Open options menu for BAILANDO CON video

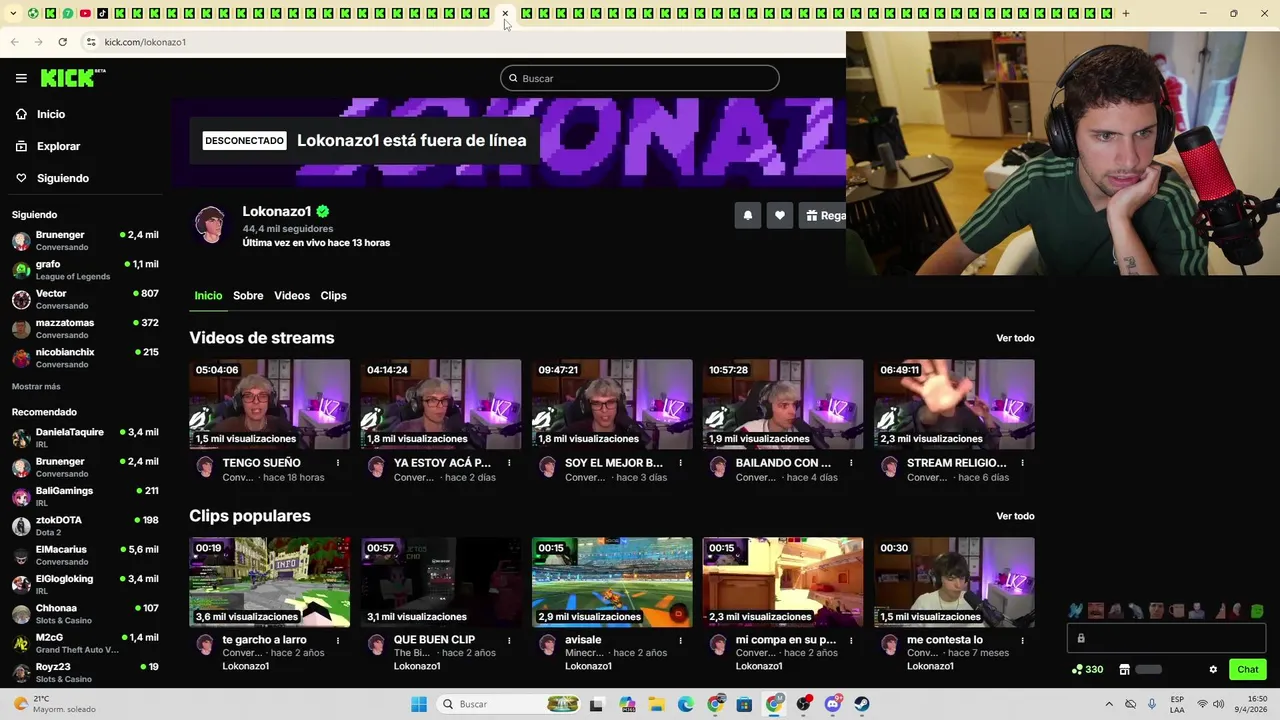(x=851, y=463)
